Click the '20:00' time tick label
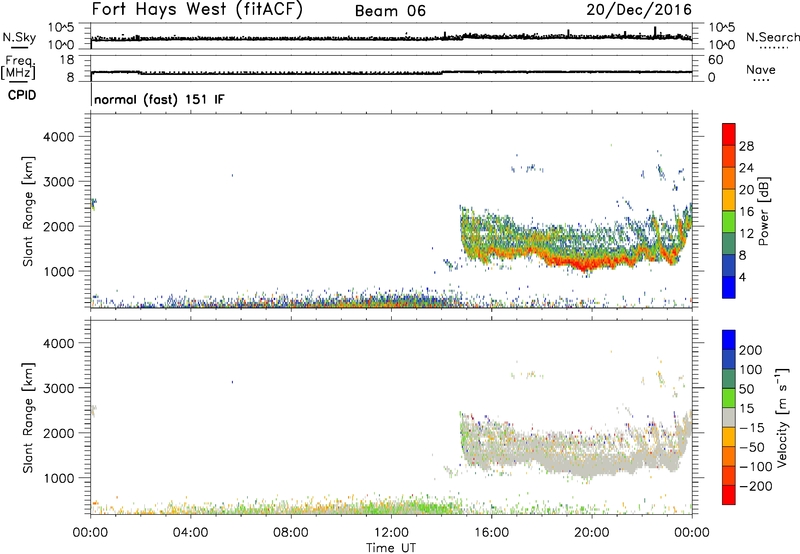Screen dimensions: 800x554 coord(591,533)
